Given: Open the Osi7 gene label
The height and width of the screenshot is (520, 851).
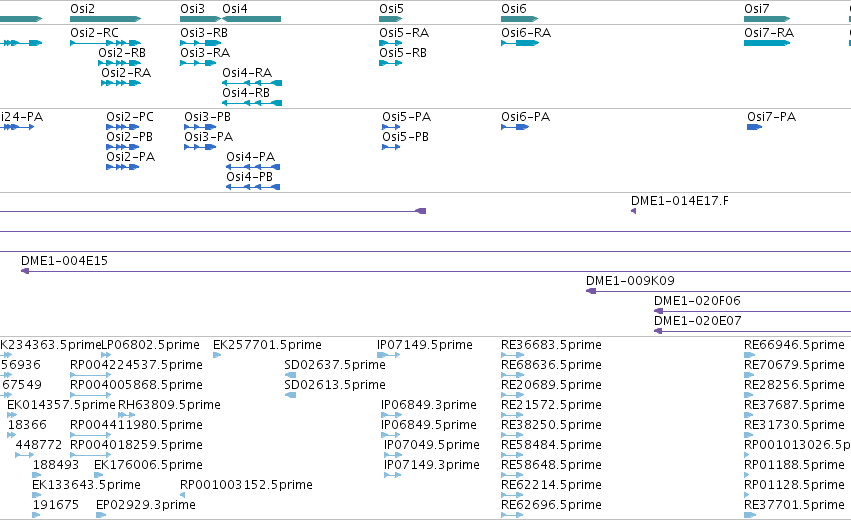Looking at the screenshot, I should click(757, 9).
